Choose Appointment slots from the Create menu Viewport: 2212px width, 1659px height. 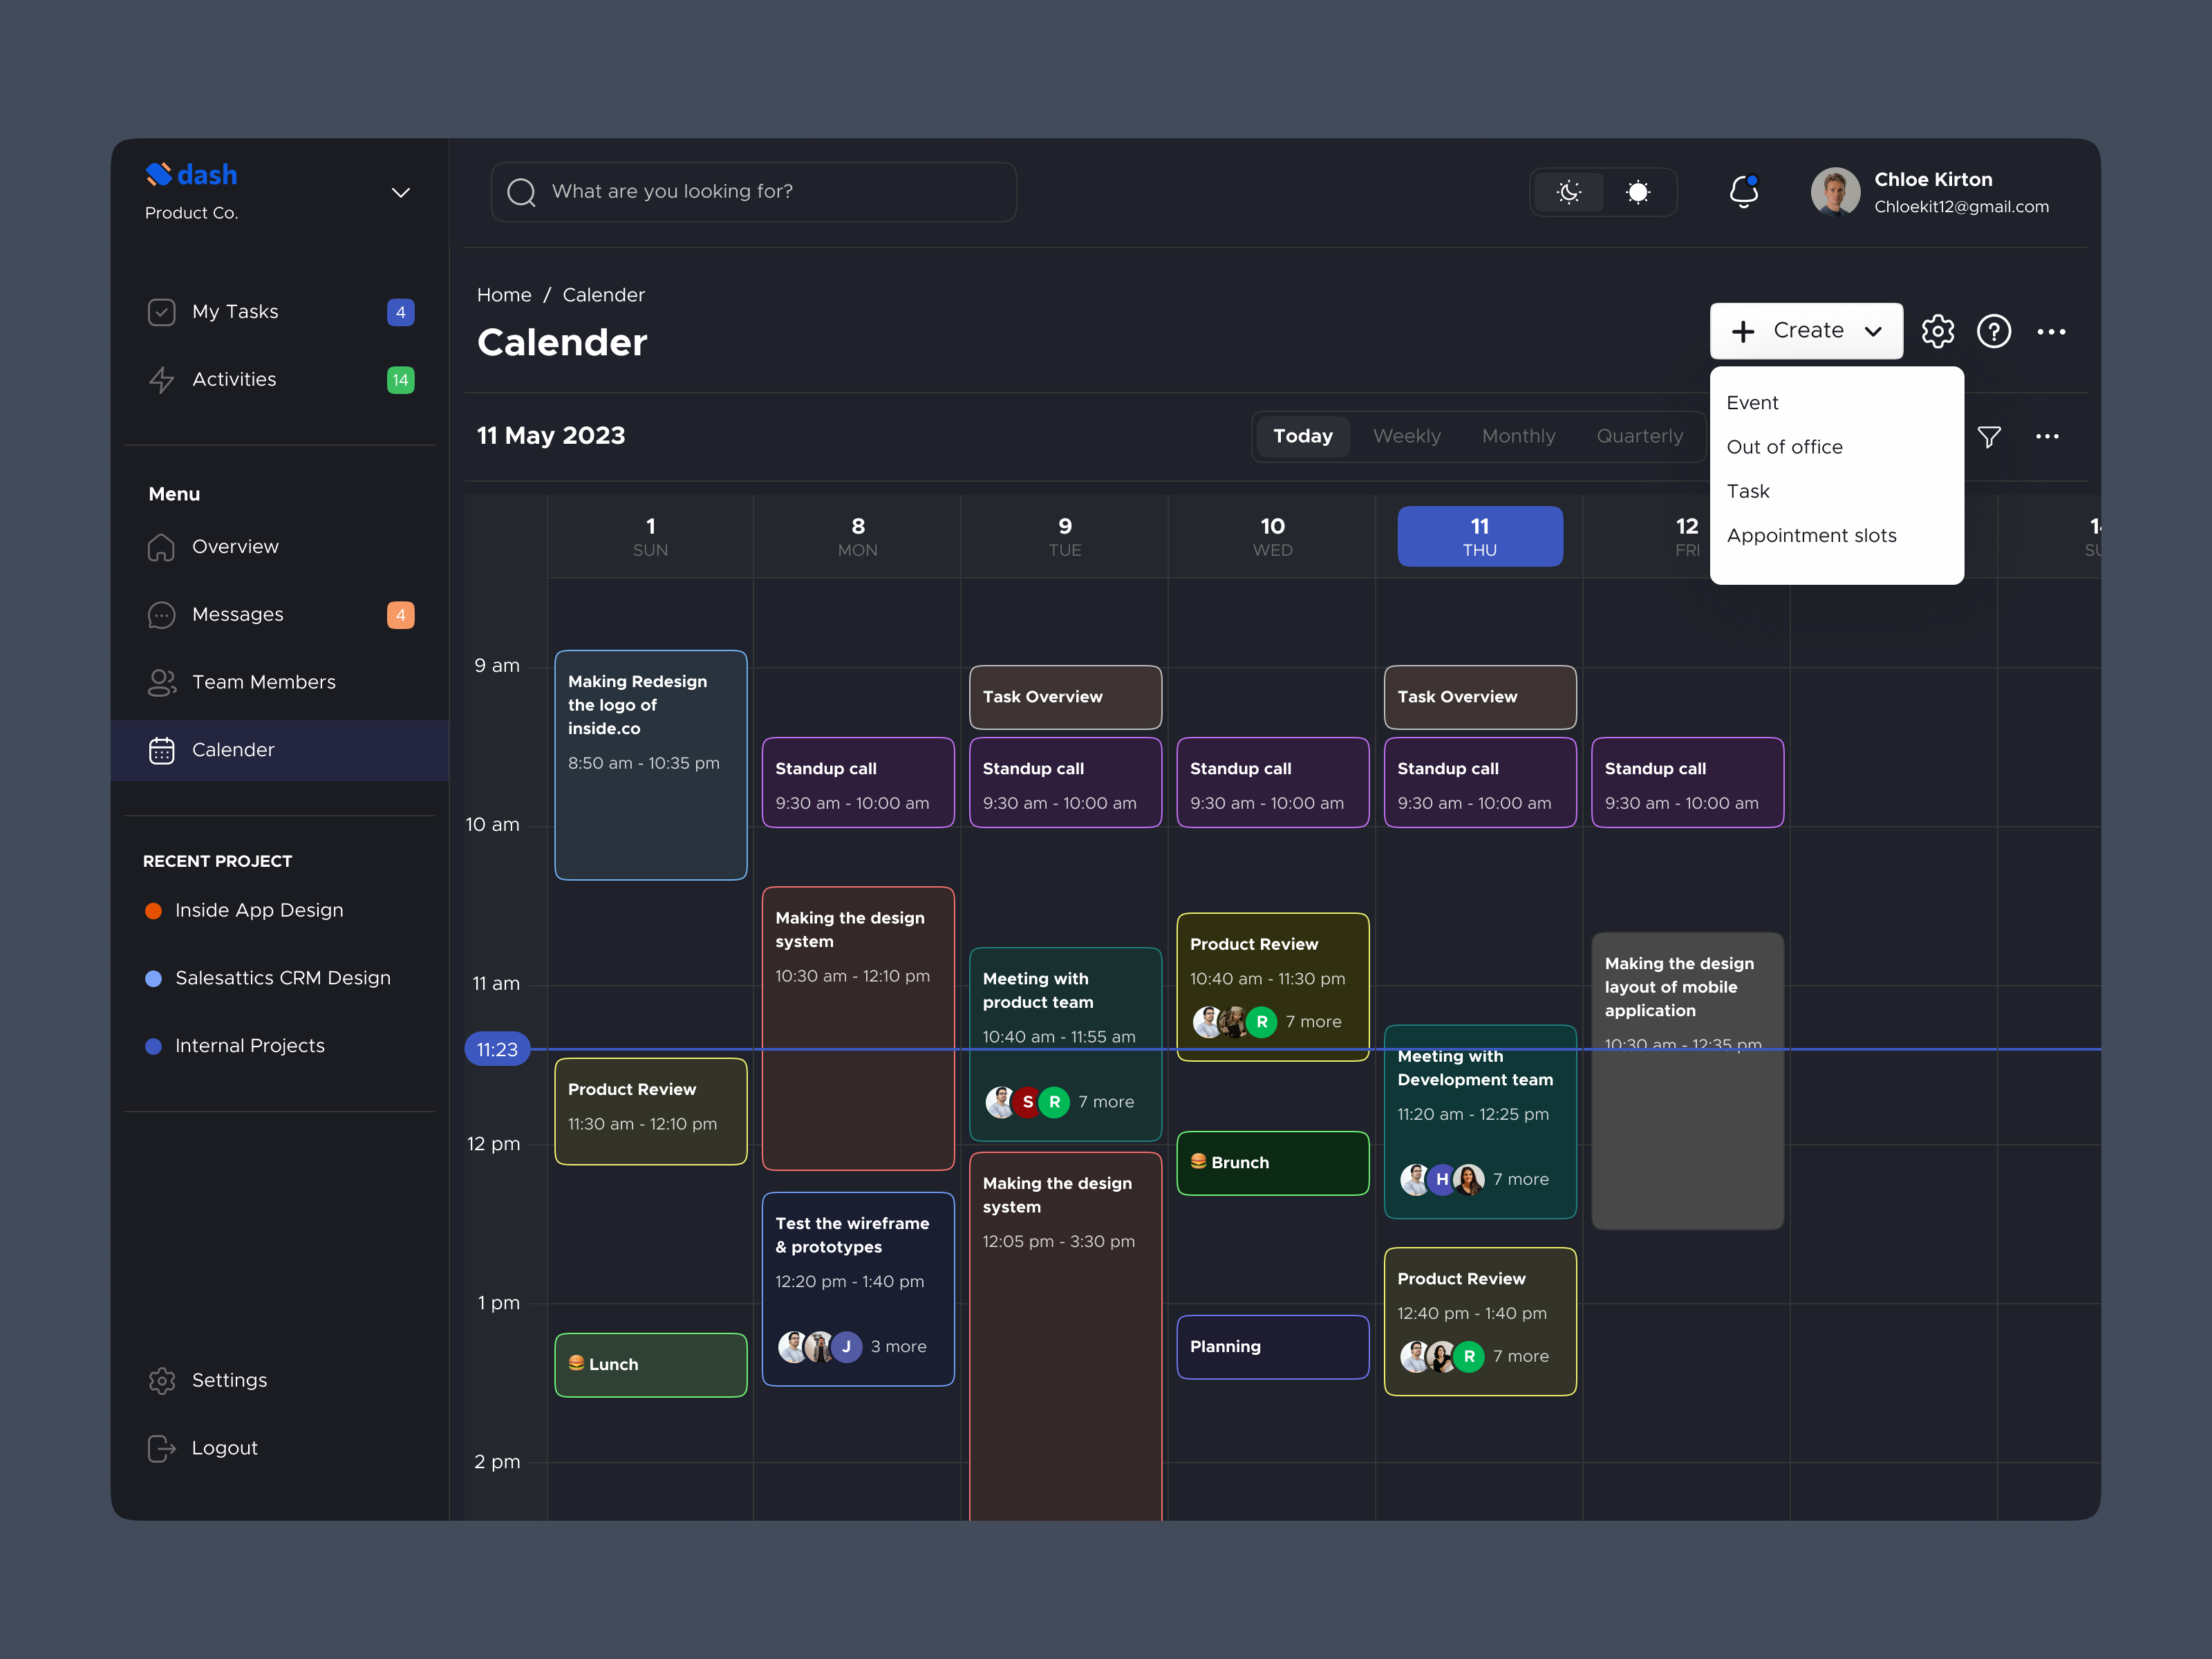pyautogui.click(x=1811, y=535)
